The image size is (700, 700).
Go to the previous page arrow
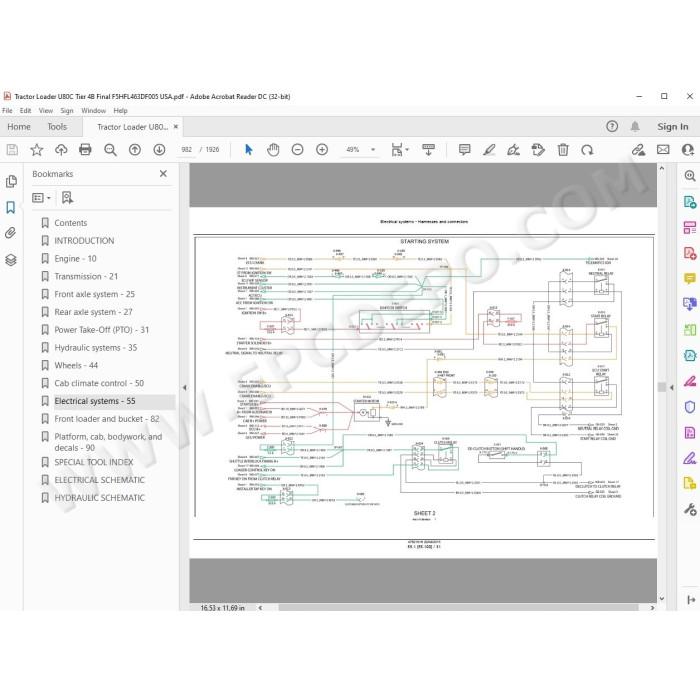135,150
